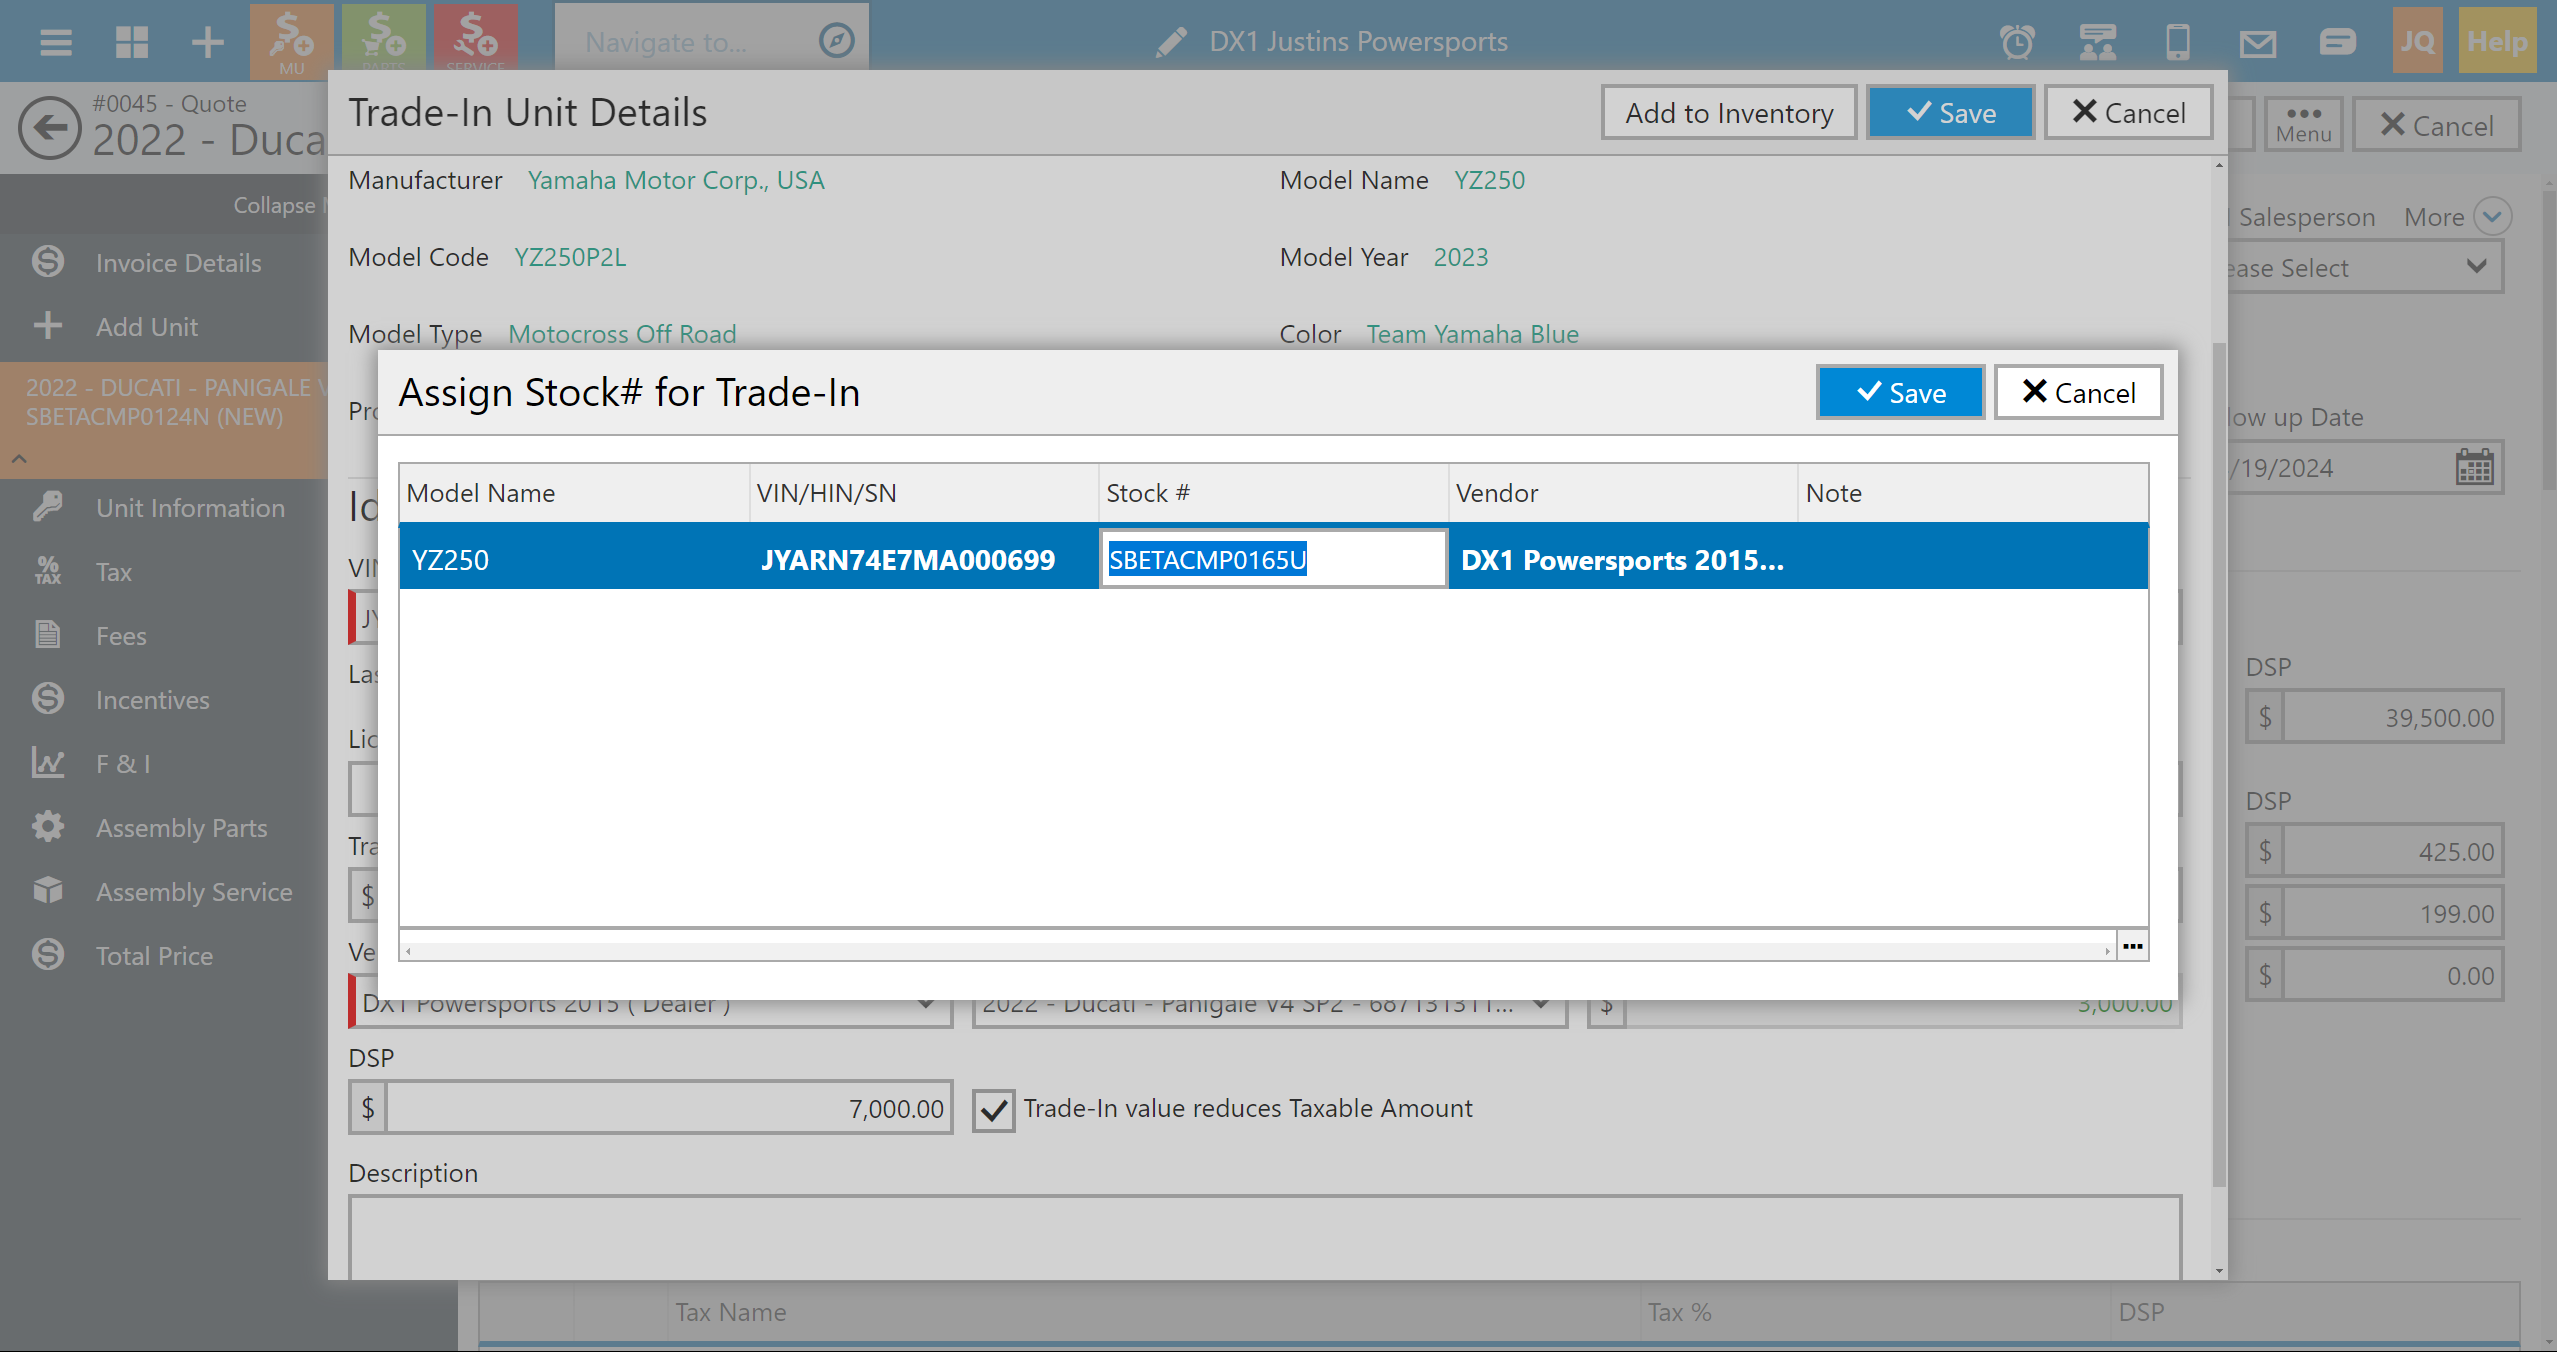Image resolution: width=2557 pixels, height=1352 pixels.
Task: Click the Add to Inventory button
Action: coord(1728,113)
